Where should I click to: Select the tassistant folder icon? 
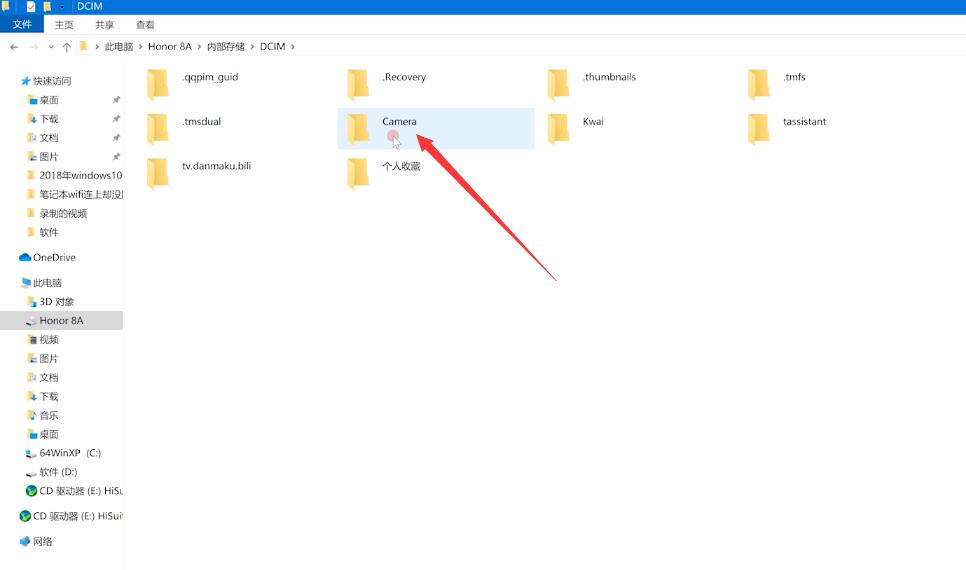coord(758,128)
